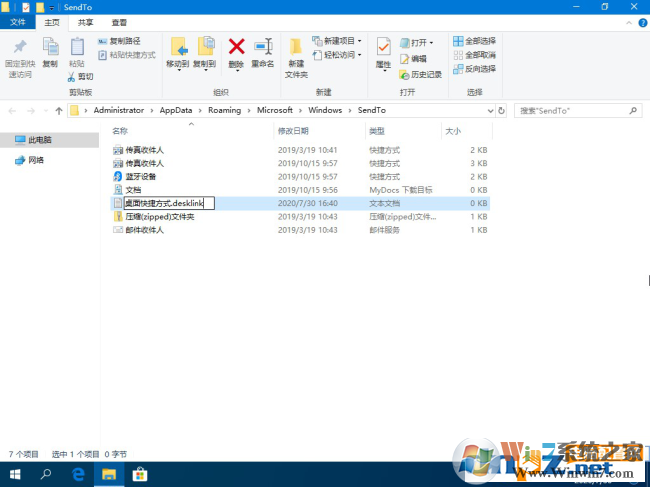Screen dimensions: 650x487
Task: Go forward with the Forward arrow
Action: (x=31, y=111)
